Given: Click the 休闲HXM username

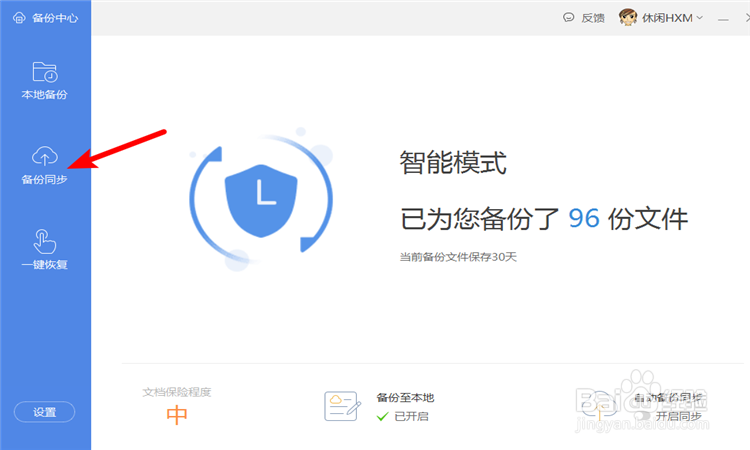Looking at the screenshot, I should point(667,18).
